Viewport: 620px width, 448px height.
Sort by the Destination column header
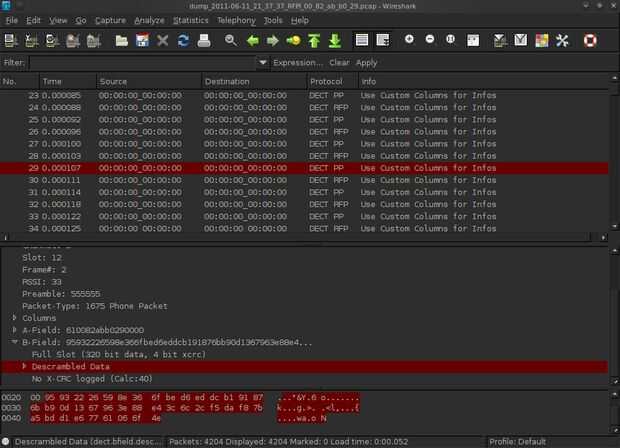click(254, 81)
